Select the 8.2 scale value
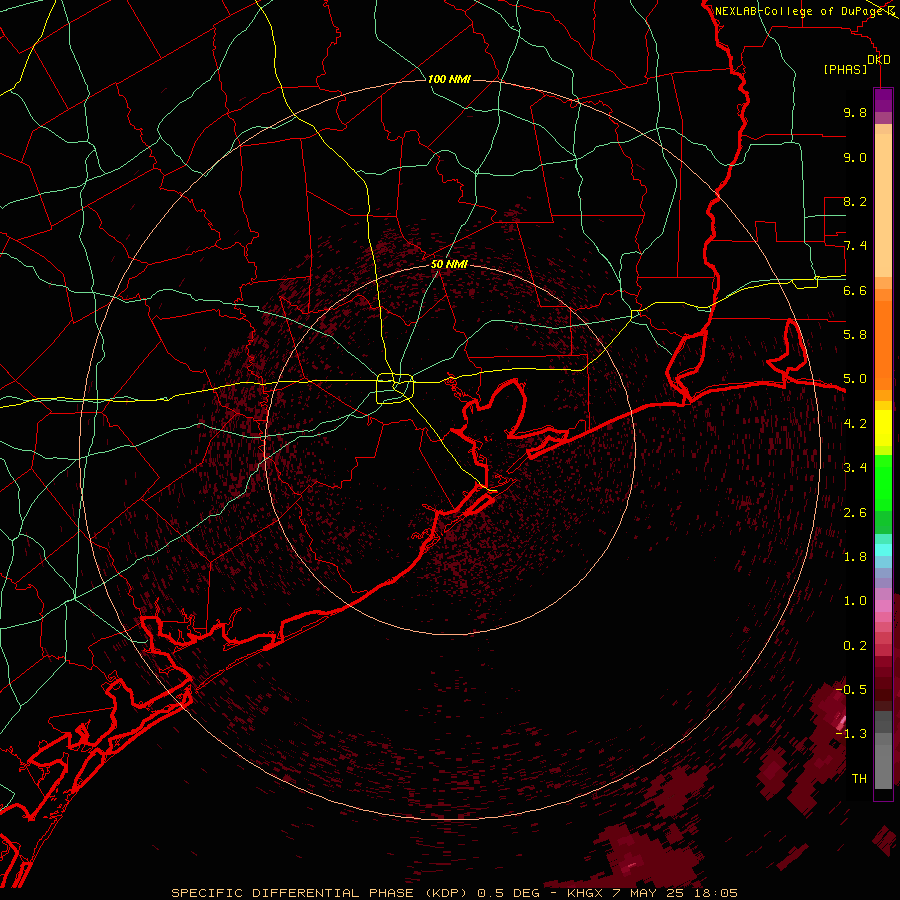The width and height of the screenshot is (900, 900). pyautogui.click(x=855, y=201)
